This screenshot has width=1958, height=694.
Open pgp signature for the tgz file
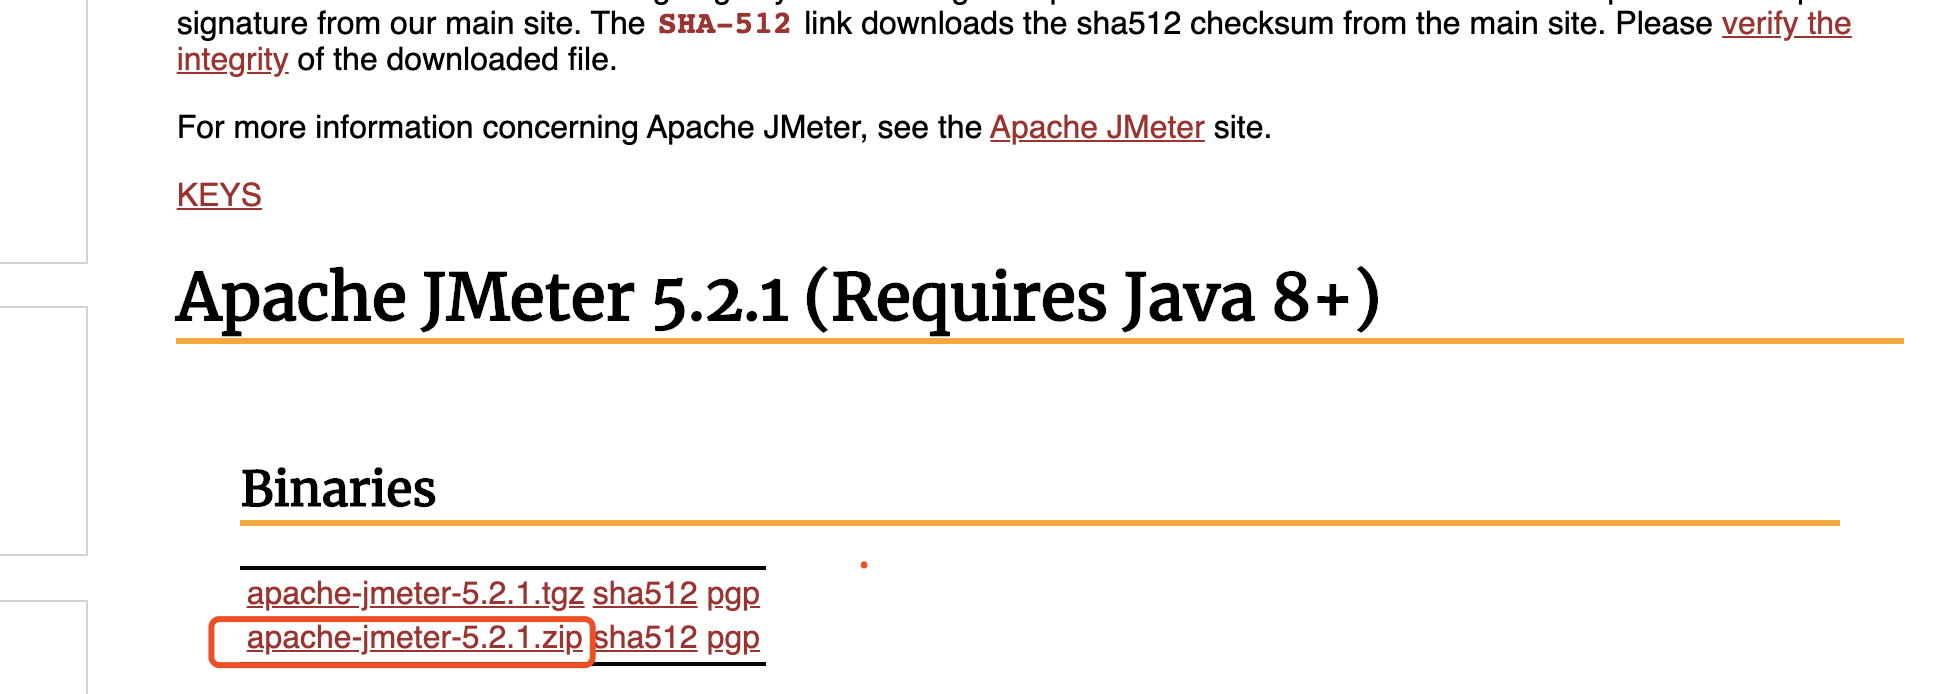[x=733, y=594]
